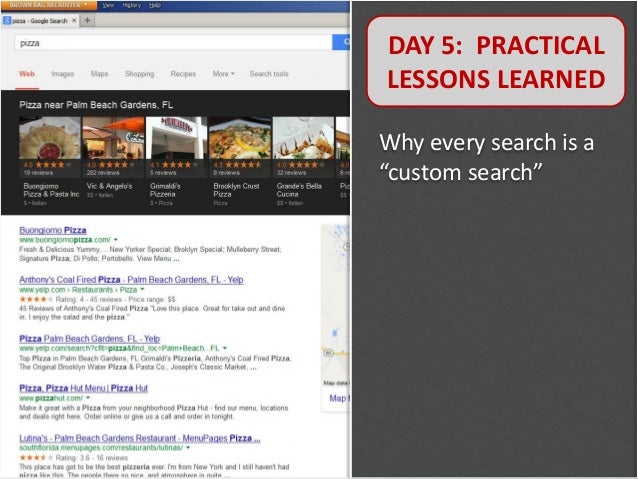
Task: Open the Pizza Hut Menu result link
Action: pos(83,388)
